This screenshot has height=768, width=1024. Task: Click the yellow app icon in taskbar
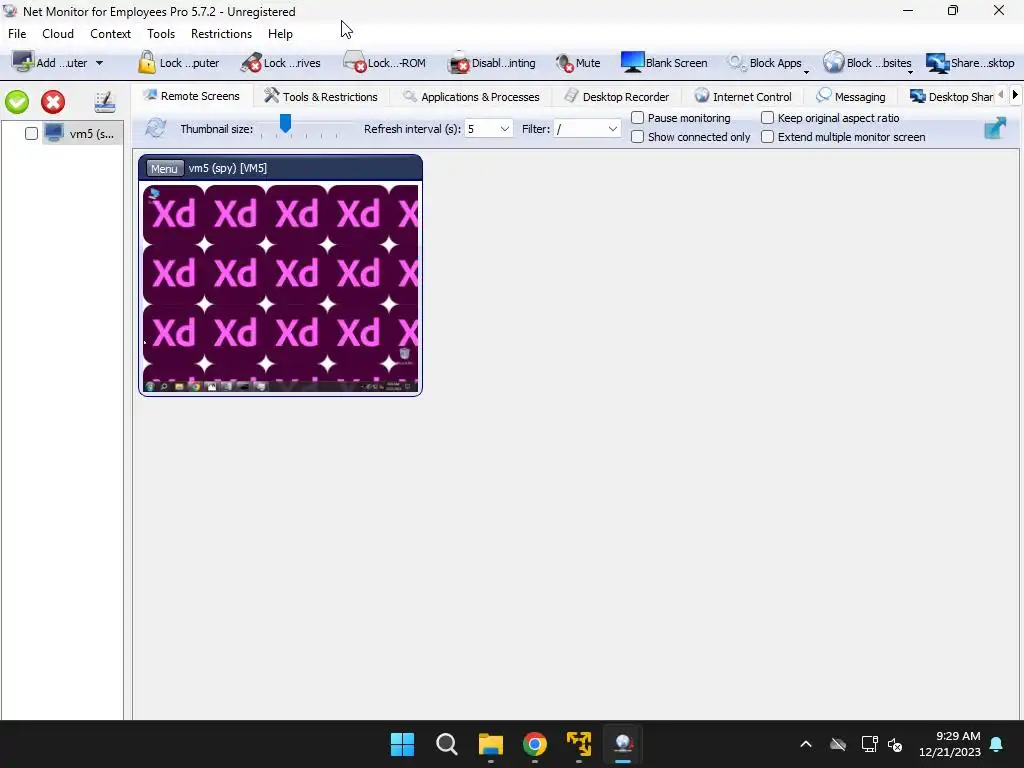click(x=579, y=744)
